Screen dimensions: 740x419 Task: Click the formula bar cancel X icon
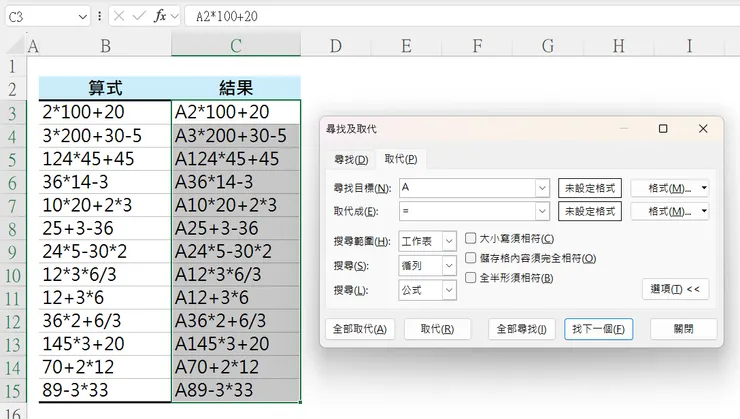coord(119,17)
